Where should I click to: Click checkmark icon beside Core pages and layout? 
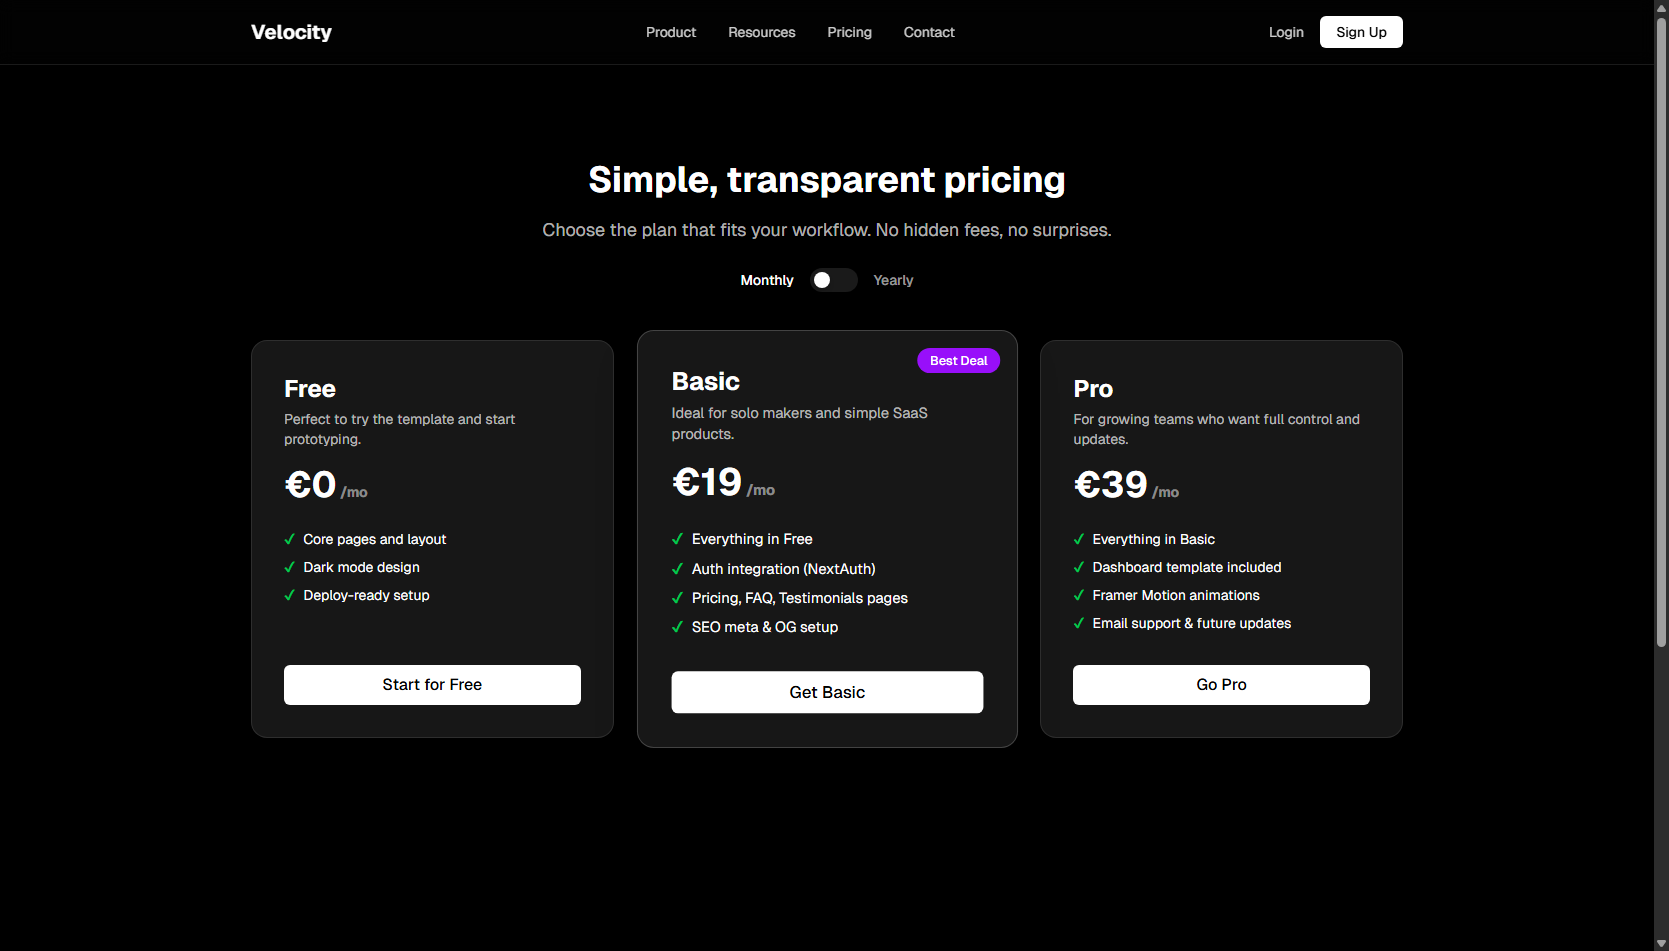click(x=289, y=539)
